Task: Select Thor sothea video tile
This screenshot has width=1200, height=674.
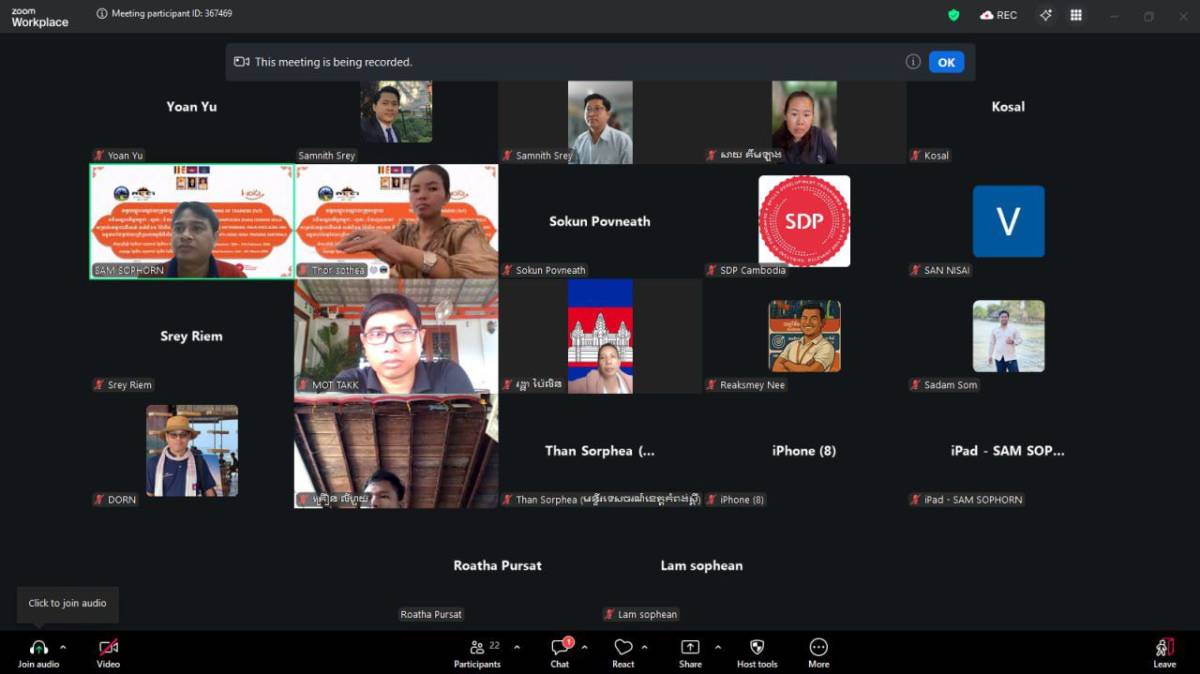Action: [x=396, y=221]
